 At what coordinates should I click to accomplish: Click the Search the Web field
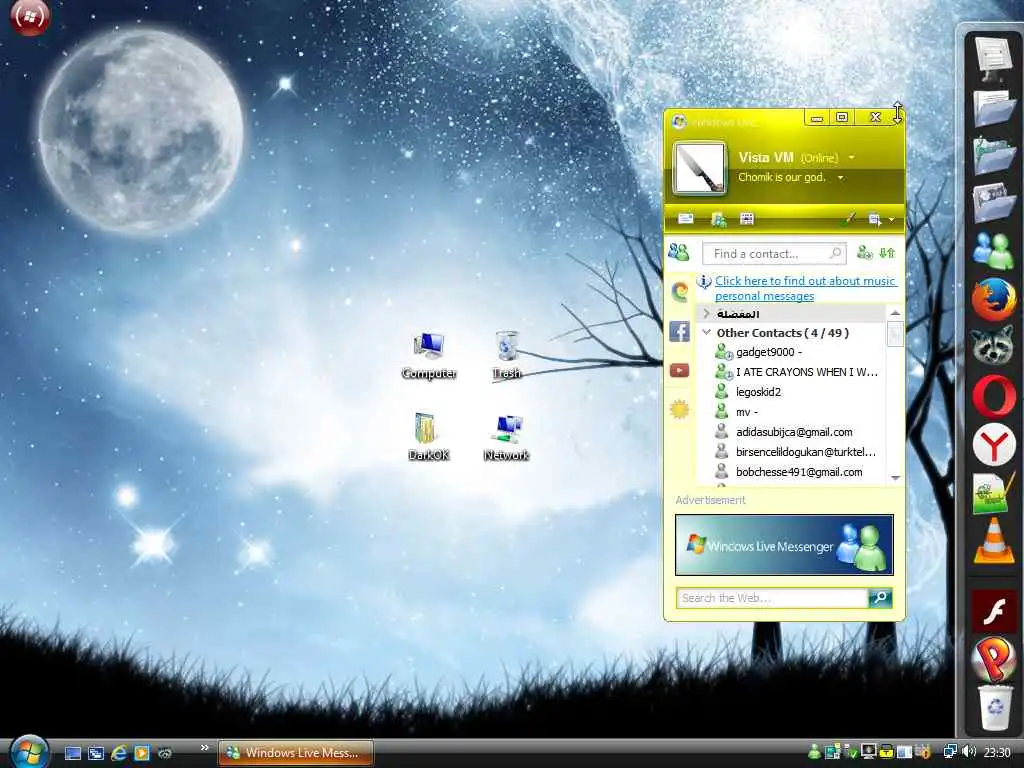pyautogui.click(x=773, y=598)
